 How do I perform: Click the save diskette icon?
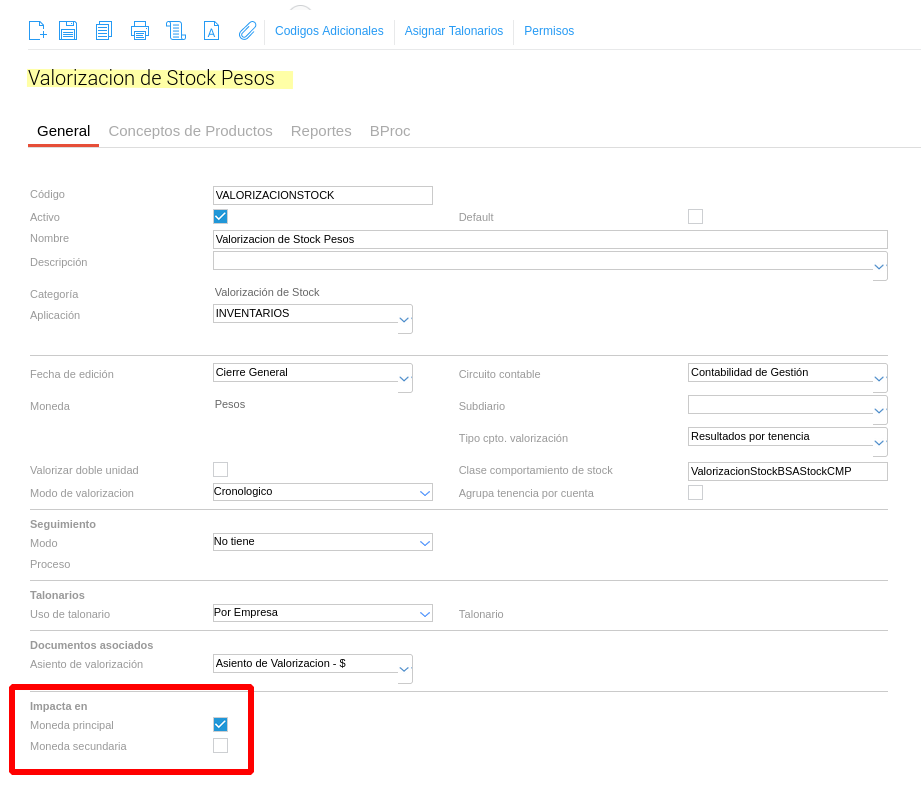tap(68, 31)
